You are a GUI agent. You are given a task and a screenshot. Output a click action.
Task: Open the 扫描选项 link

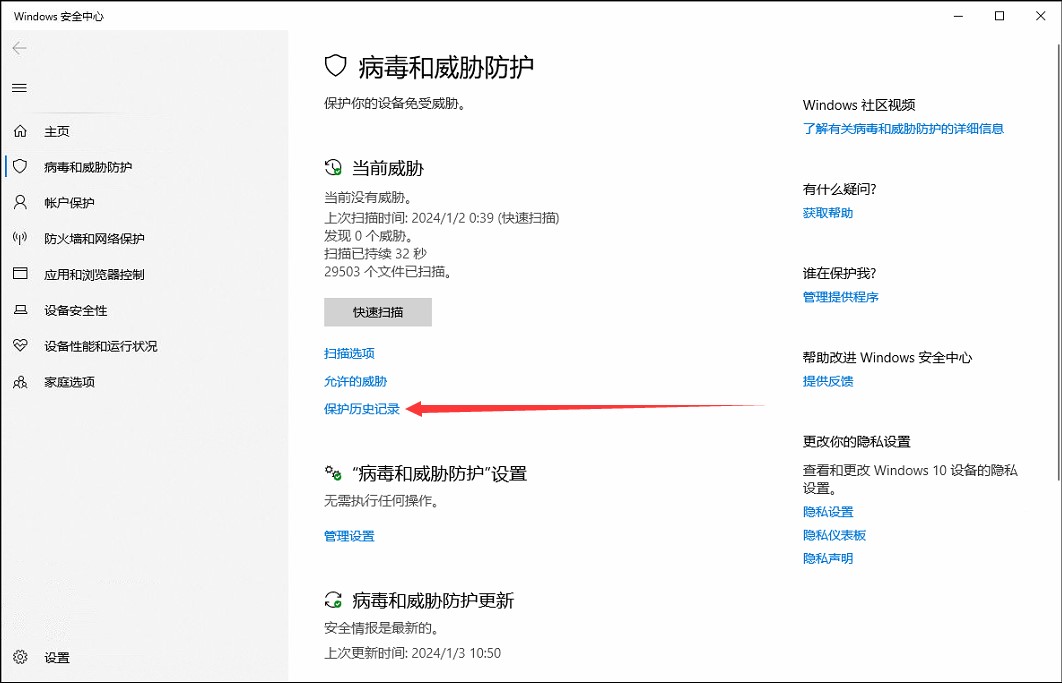click(349, 353)
